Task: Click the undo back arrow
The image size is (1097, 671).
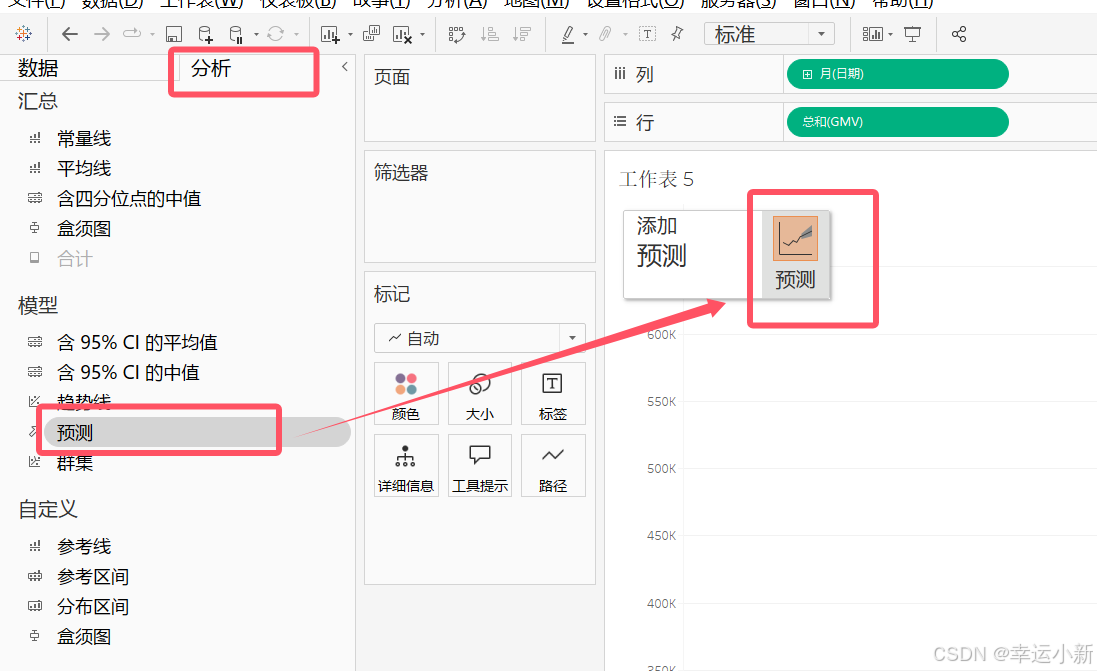Action: 69,34
